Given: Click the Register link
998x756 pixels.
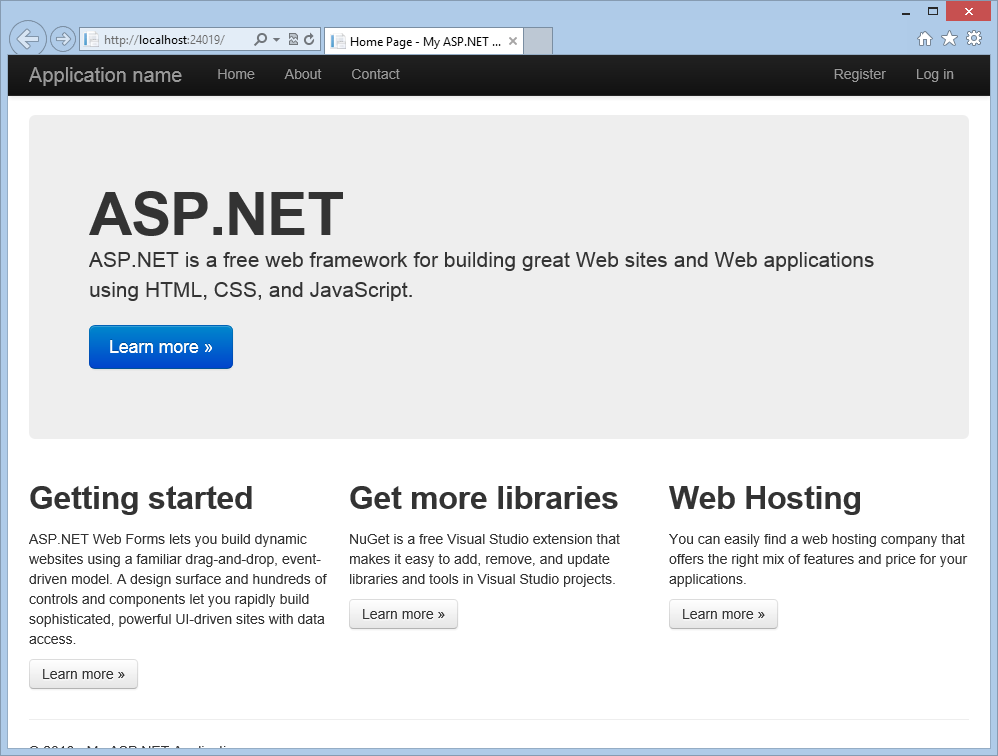Looking at the screenshot, I should tap(859, 74).
